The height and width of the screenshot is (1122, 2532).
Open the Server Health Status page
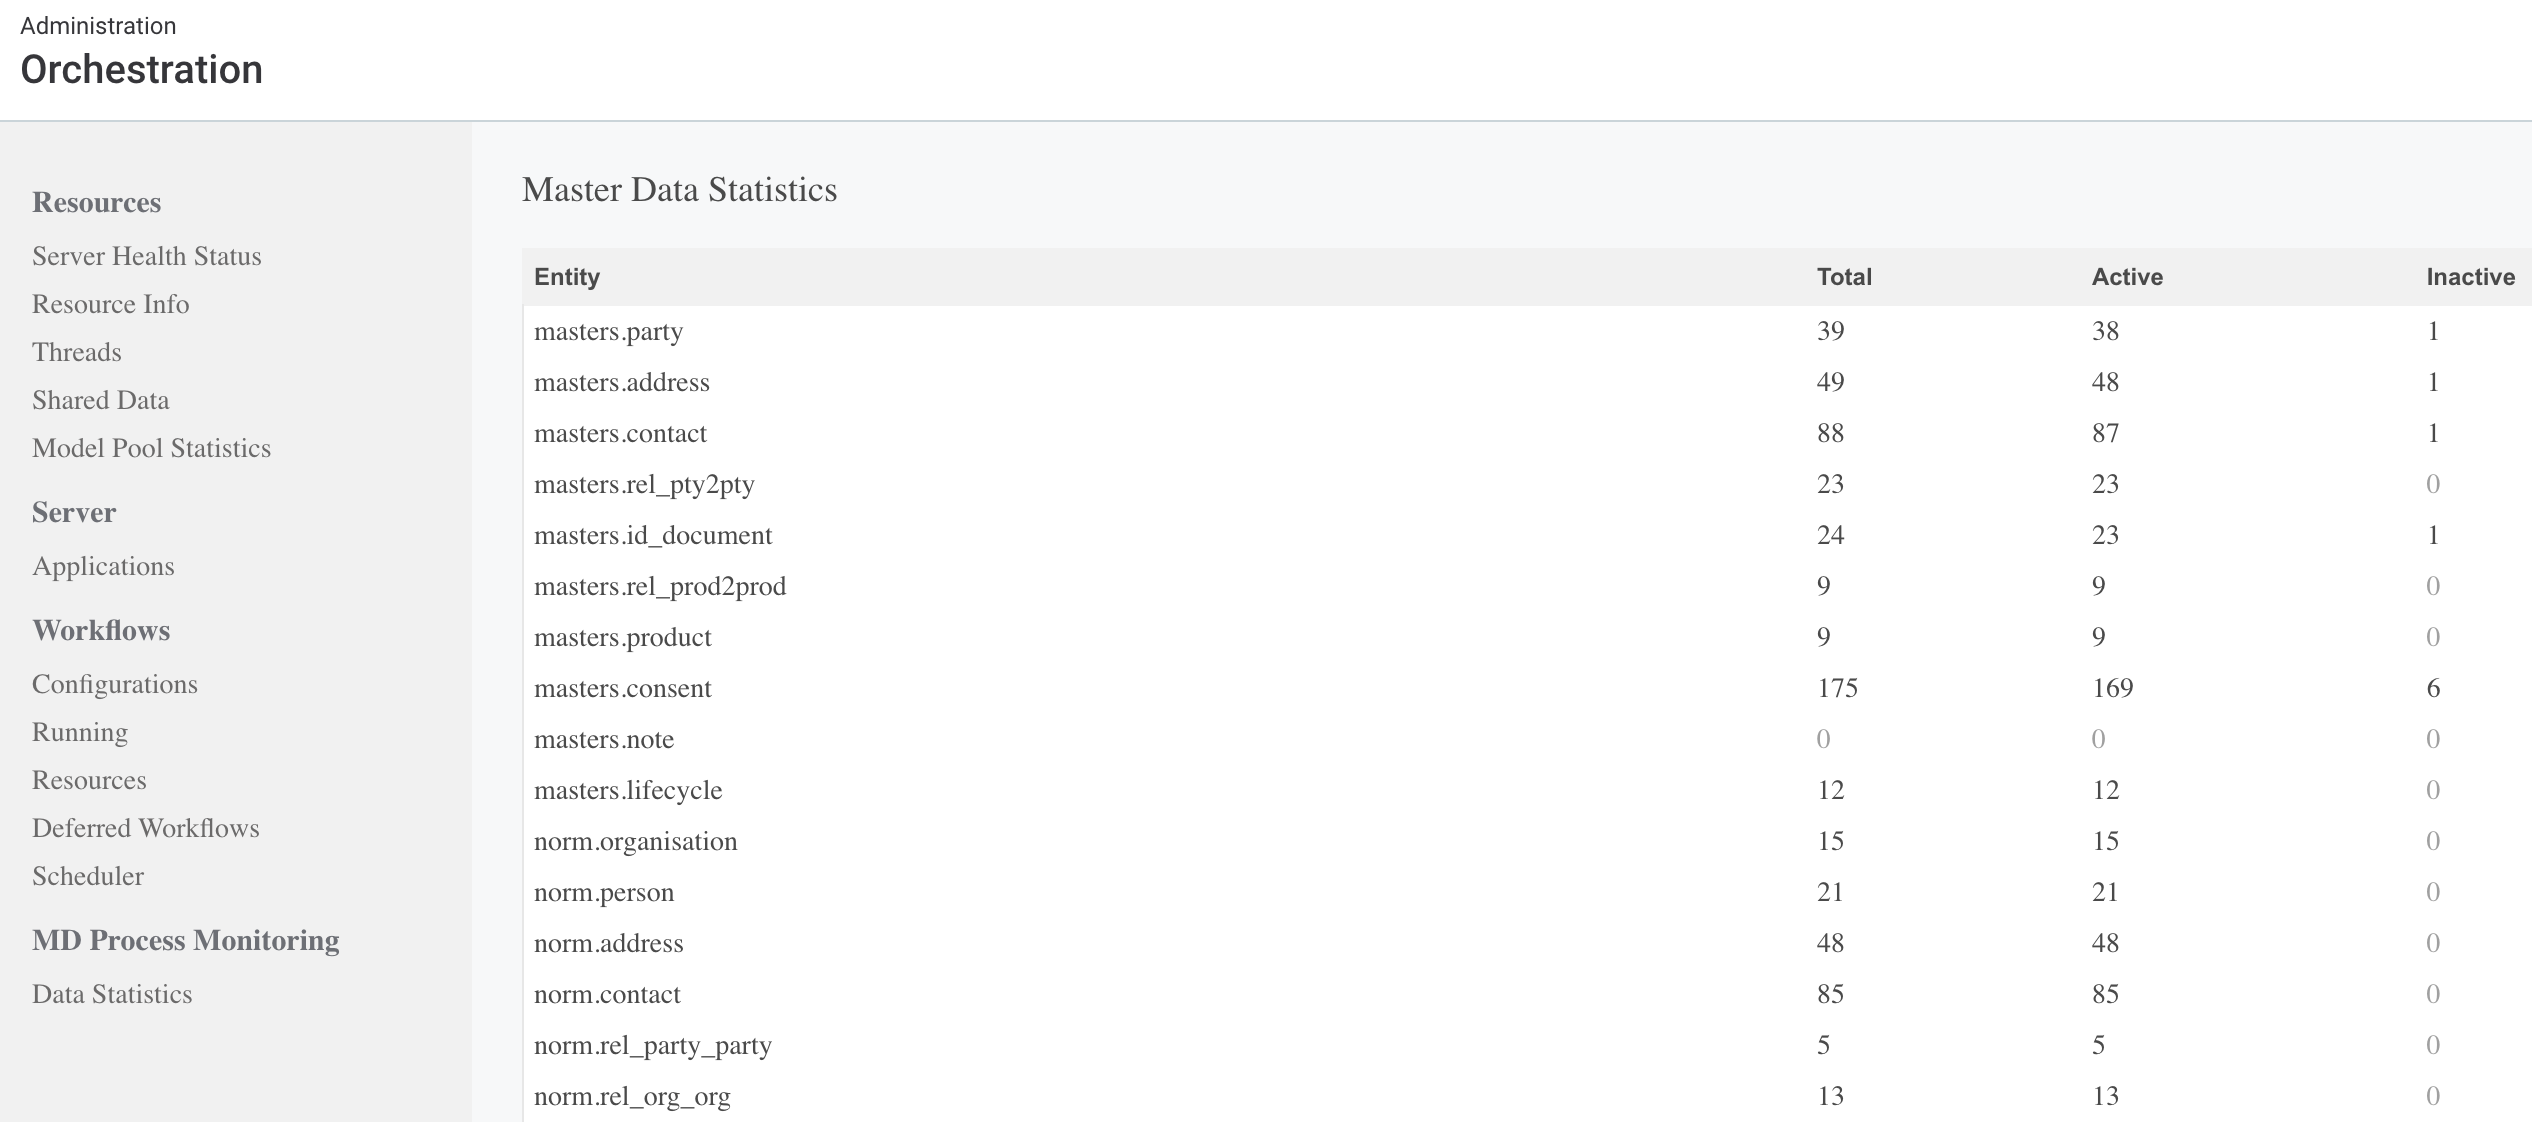(x=146, y=256)
